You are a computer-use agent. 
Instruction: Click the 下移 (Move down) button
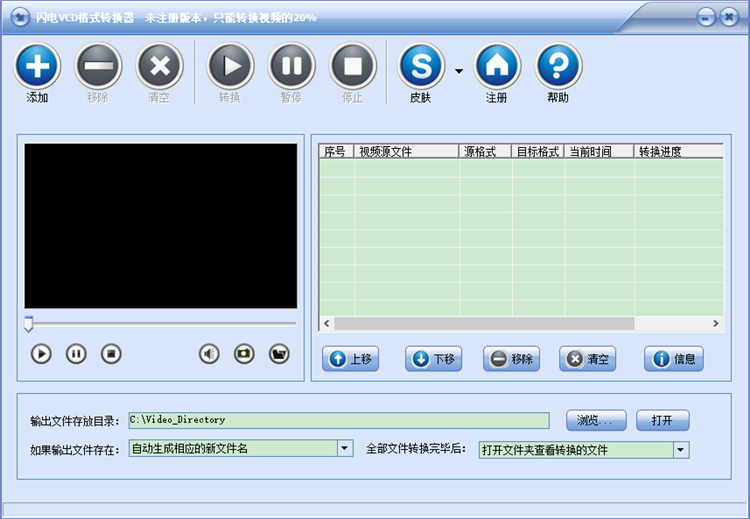[433, 359]
